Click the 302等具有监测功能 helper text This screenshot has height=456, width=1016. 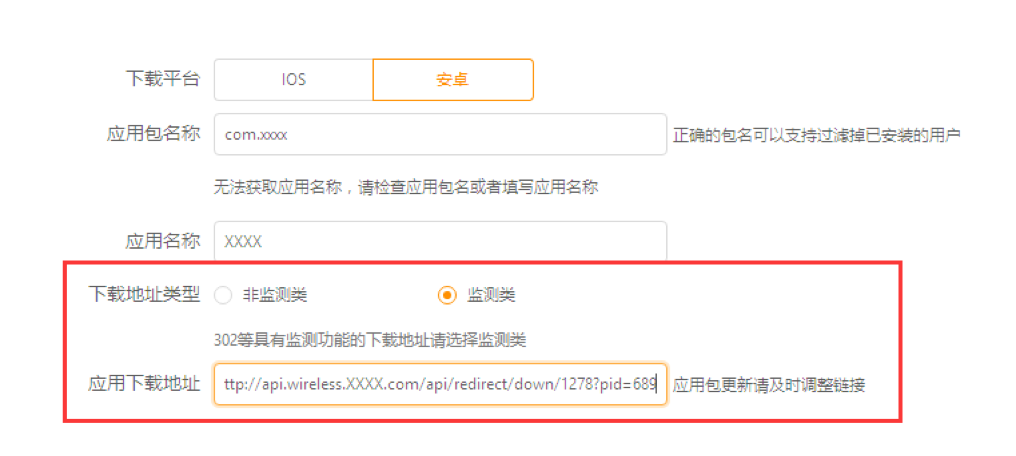tap(370, 339)
